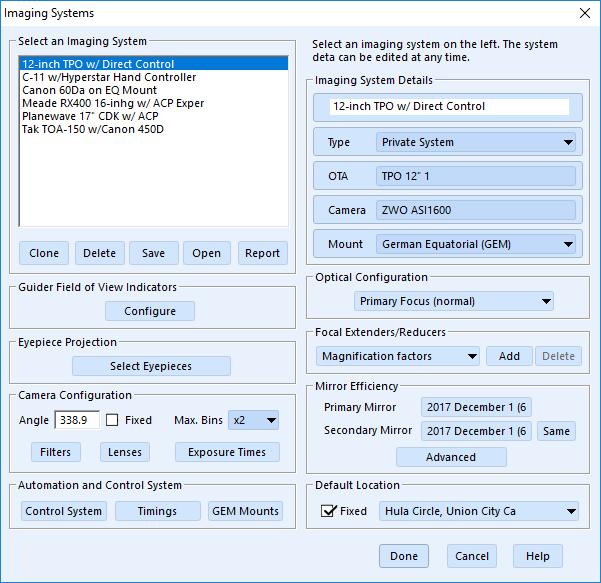Add a focal extender or reducer
The width and height of the screenshot is (601, 583).
click(509, 356)
